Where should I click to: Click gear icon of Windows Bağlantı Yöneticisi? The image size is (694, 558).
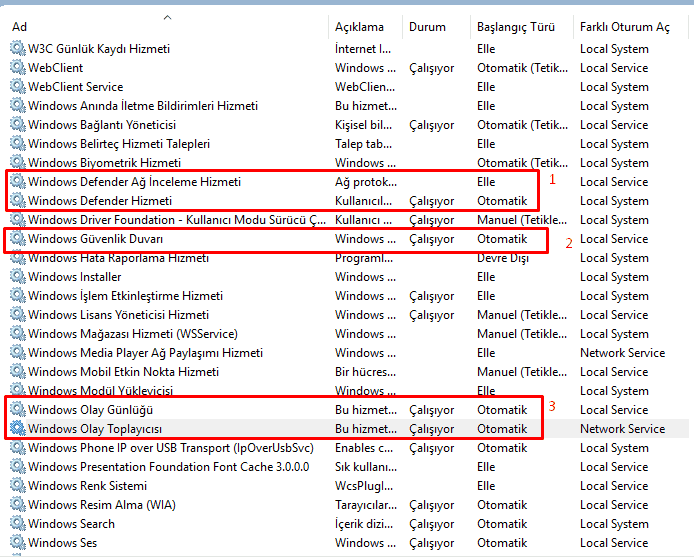coord(18,124)
